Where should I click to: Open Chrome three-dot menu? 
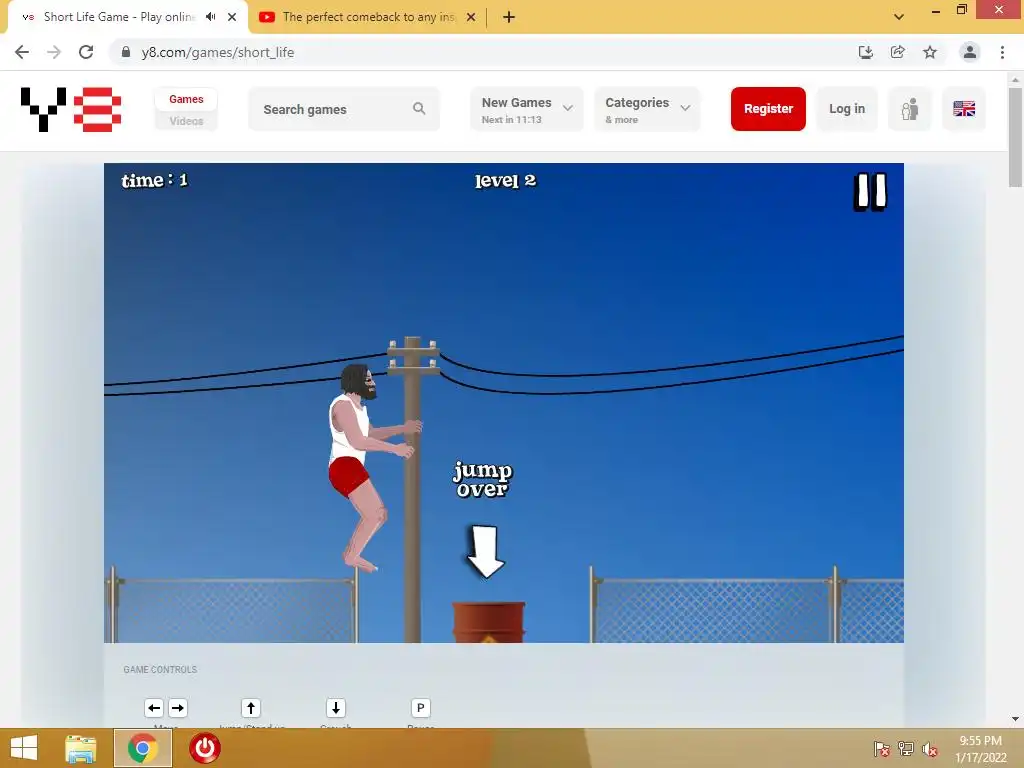pos(1002,52)
